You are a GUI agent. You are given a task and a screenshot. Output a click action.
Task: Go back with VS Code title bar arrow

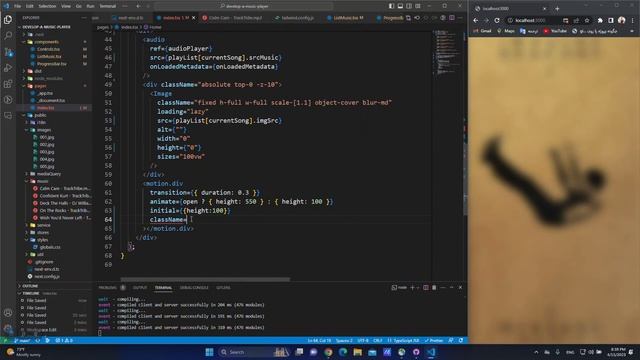pyautogui.click(x=138, y=6)
